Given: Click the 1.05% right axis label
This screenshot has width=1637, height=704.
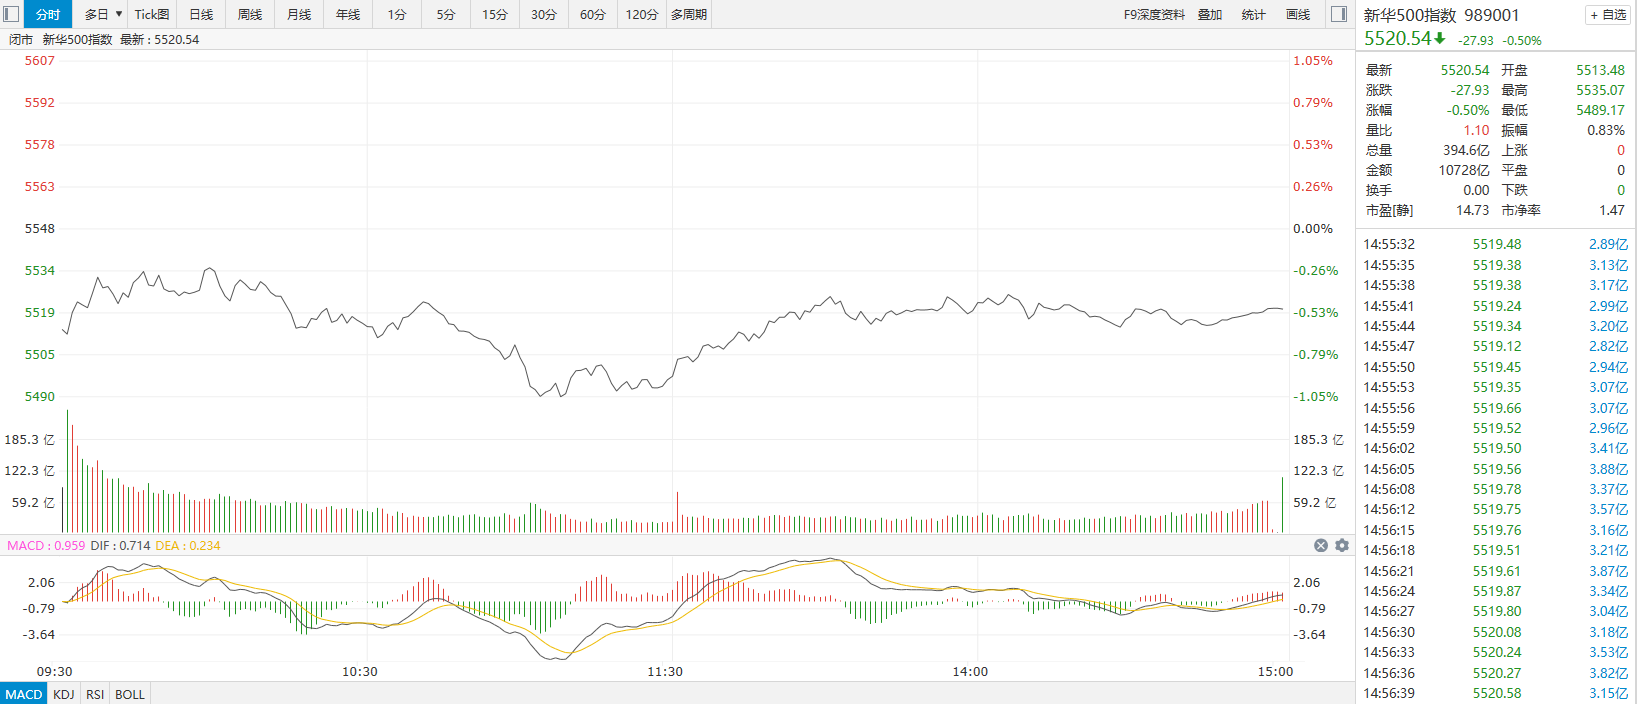Looking at the screenshot, I should (1313, 60).
